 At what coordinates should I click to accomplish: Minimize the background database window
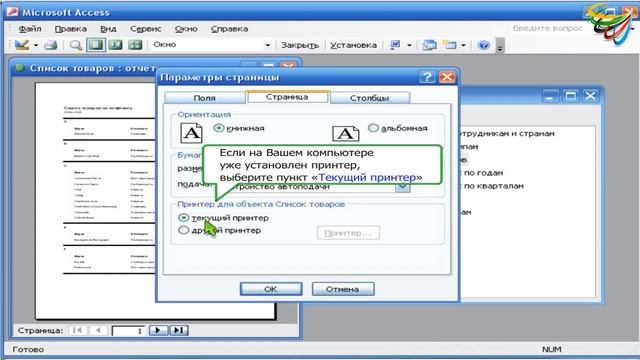click(x=550, y=96)
